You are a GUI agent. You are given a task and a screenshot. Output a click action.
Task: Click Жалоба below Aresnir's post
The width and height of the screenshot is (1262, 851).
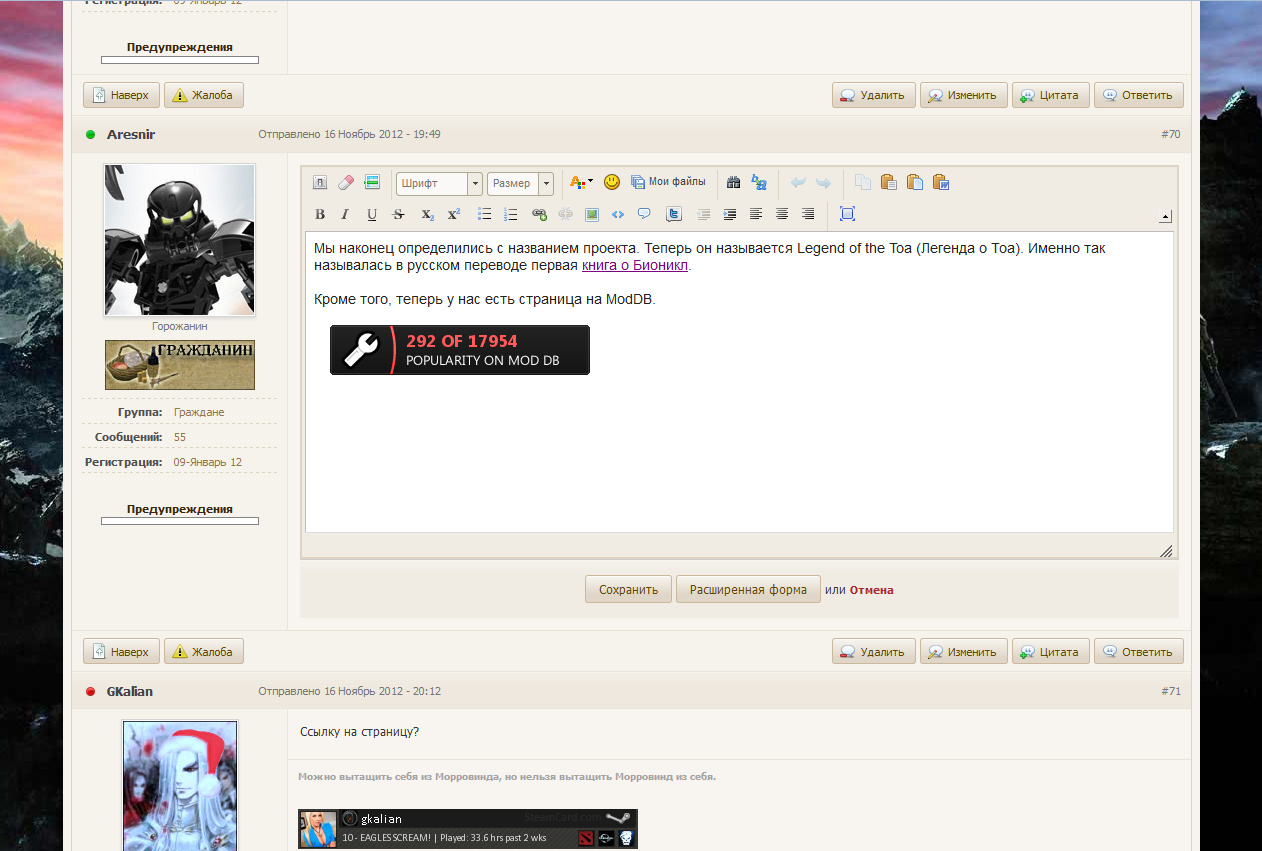[204, 652]
